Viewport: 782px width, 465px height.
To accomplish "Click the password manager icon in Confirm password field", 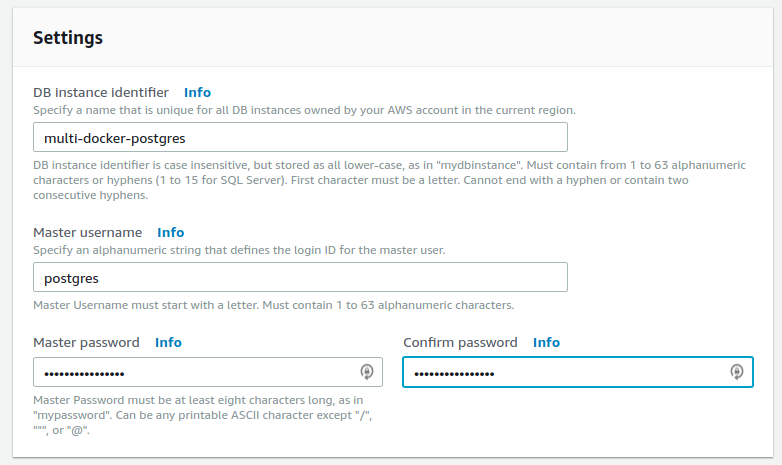I will click(x=737, y=372).
